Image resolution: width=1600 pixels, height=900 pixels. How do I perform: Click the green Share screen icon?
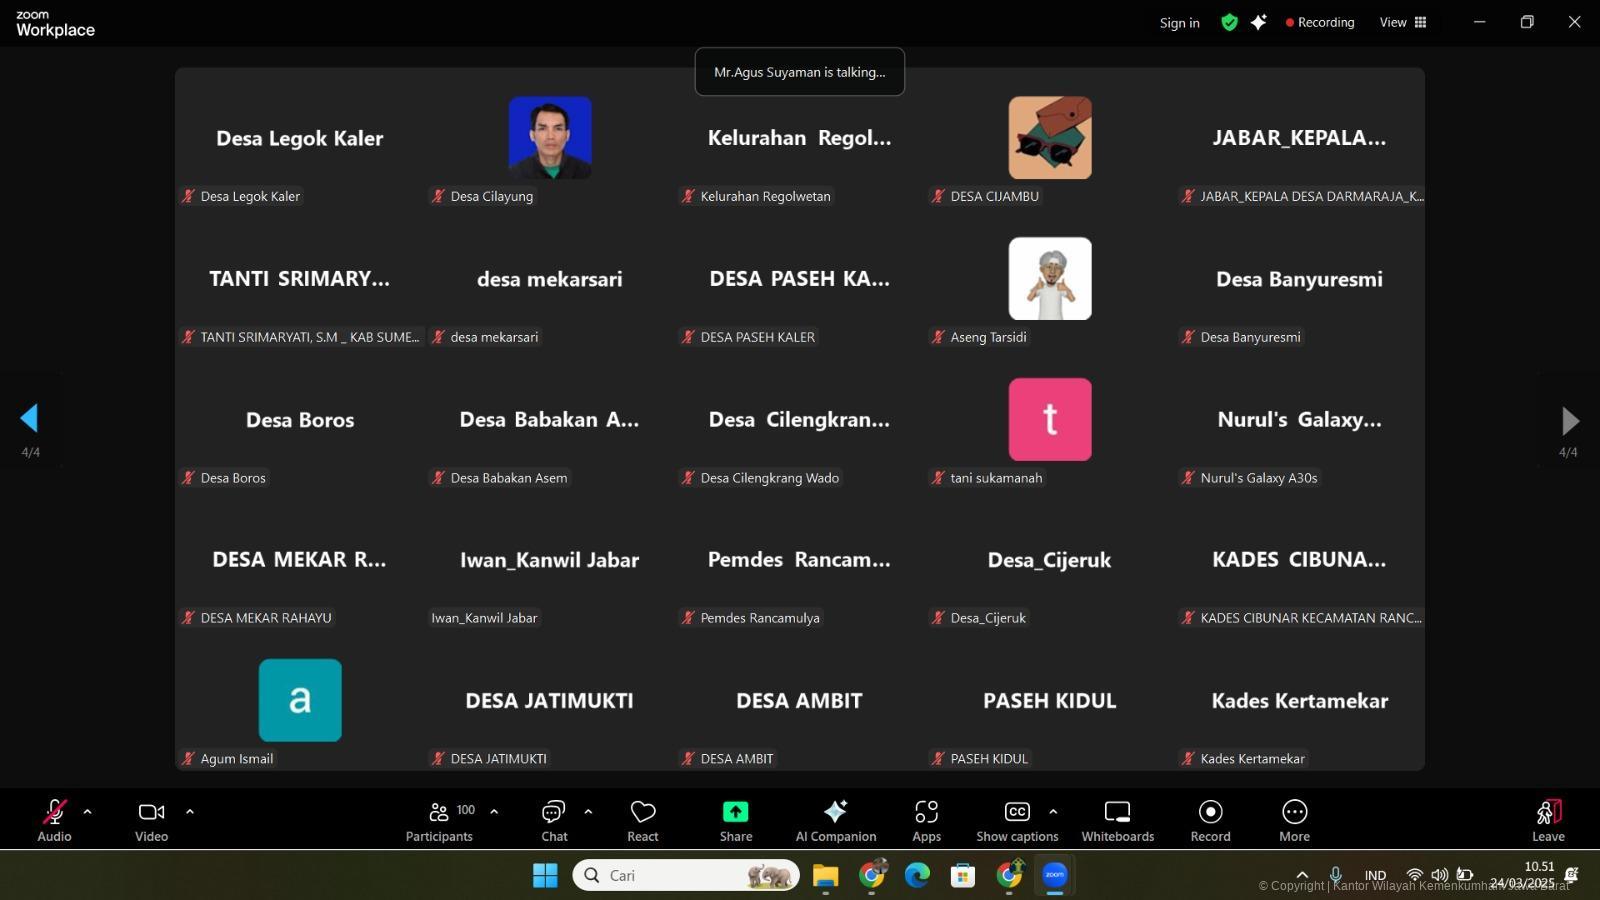pos(735,812)
